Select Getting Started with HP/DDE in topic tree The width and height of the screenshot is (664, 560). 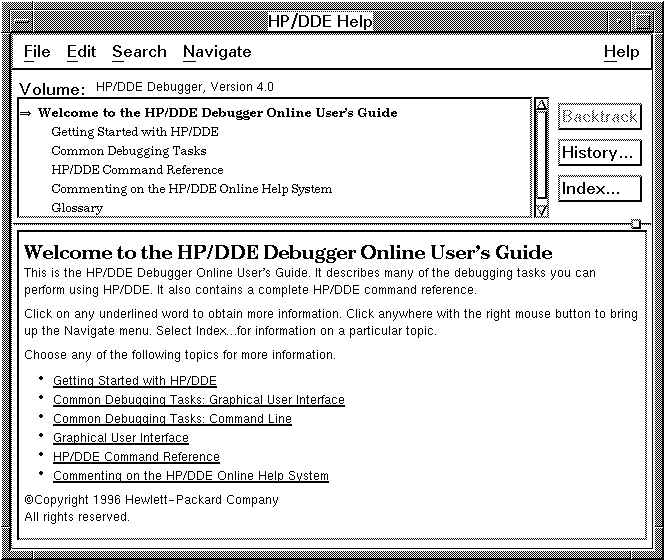[x=135, y=132]
